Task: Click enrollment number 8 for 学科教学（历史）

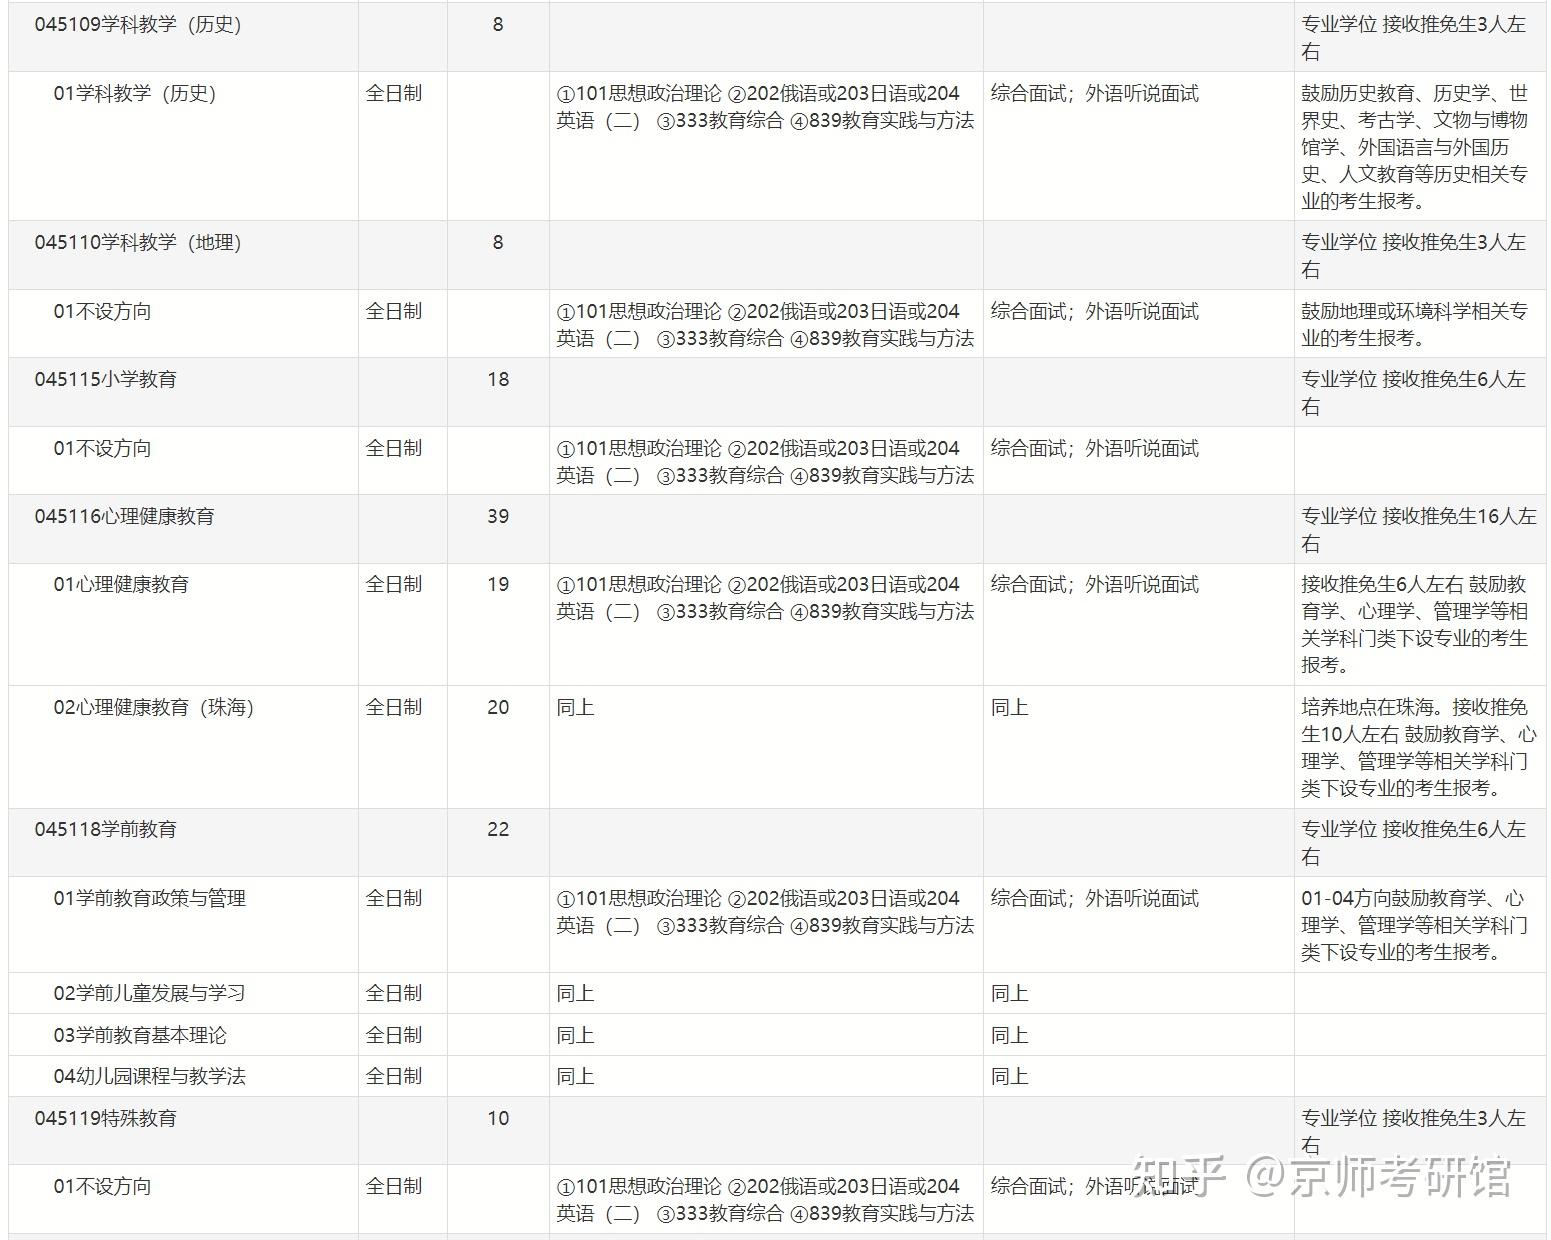Action: coord(498,25)
